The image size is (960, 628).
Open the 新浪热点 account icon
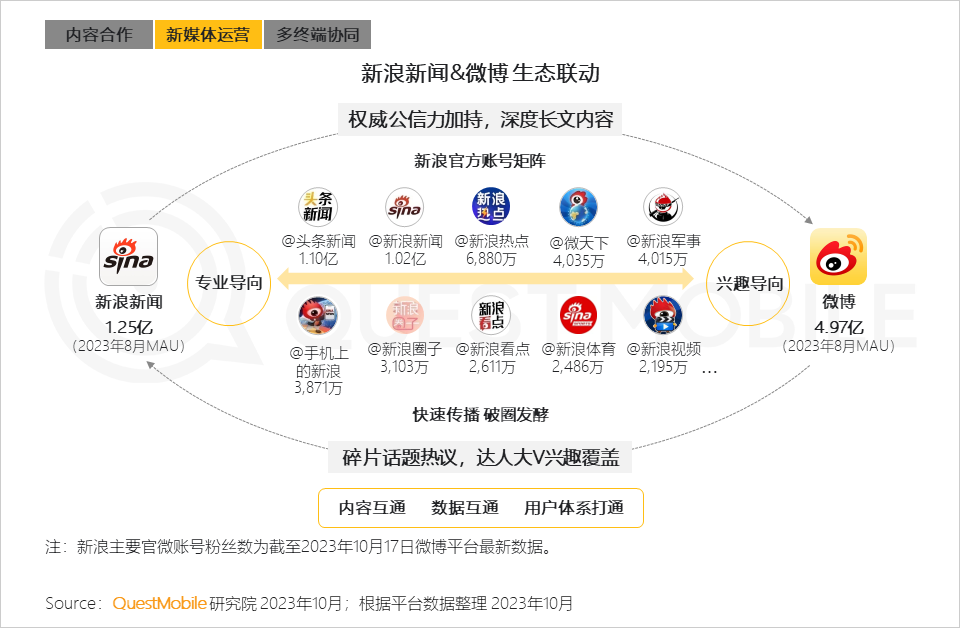pos(489,207)
